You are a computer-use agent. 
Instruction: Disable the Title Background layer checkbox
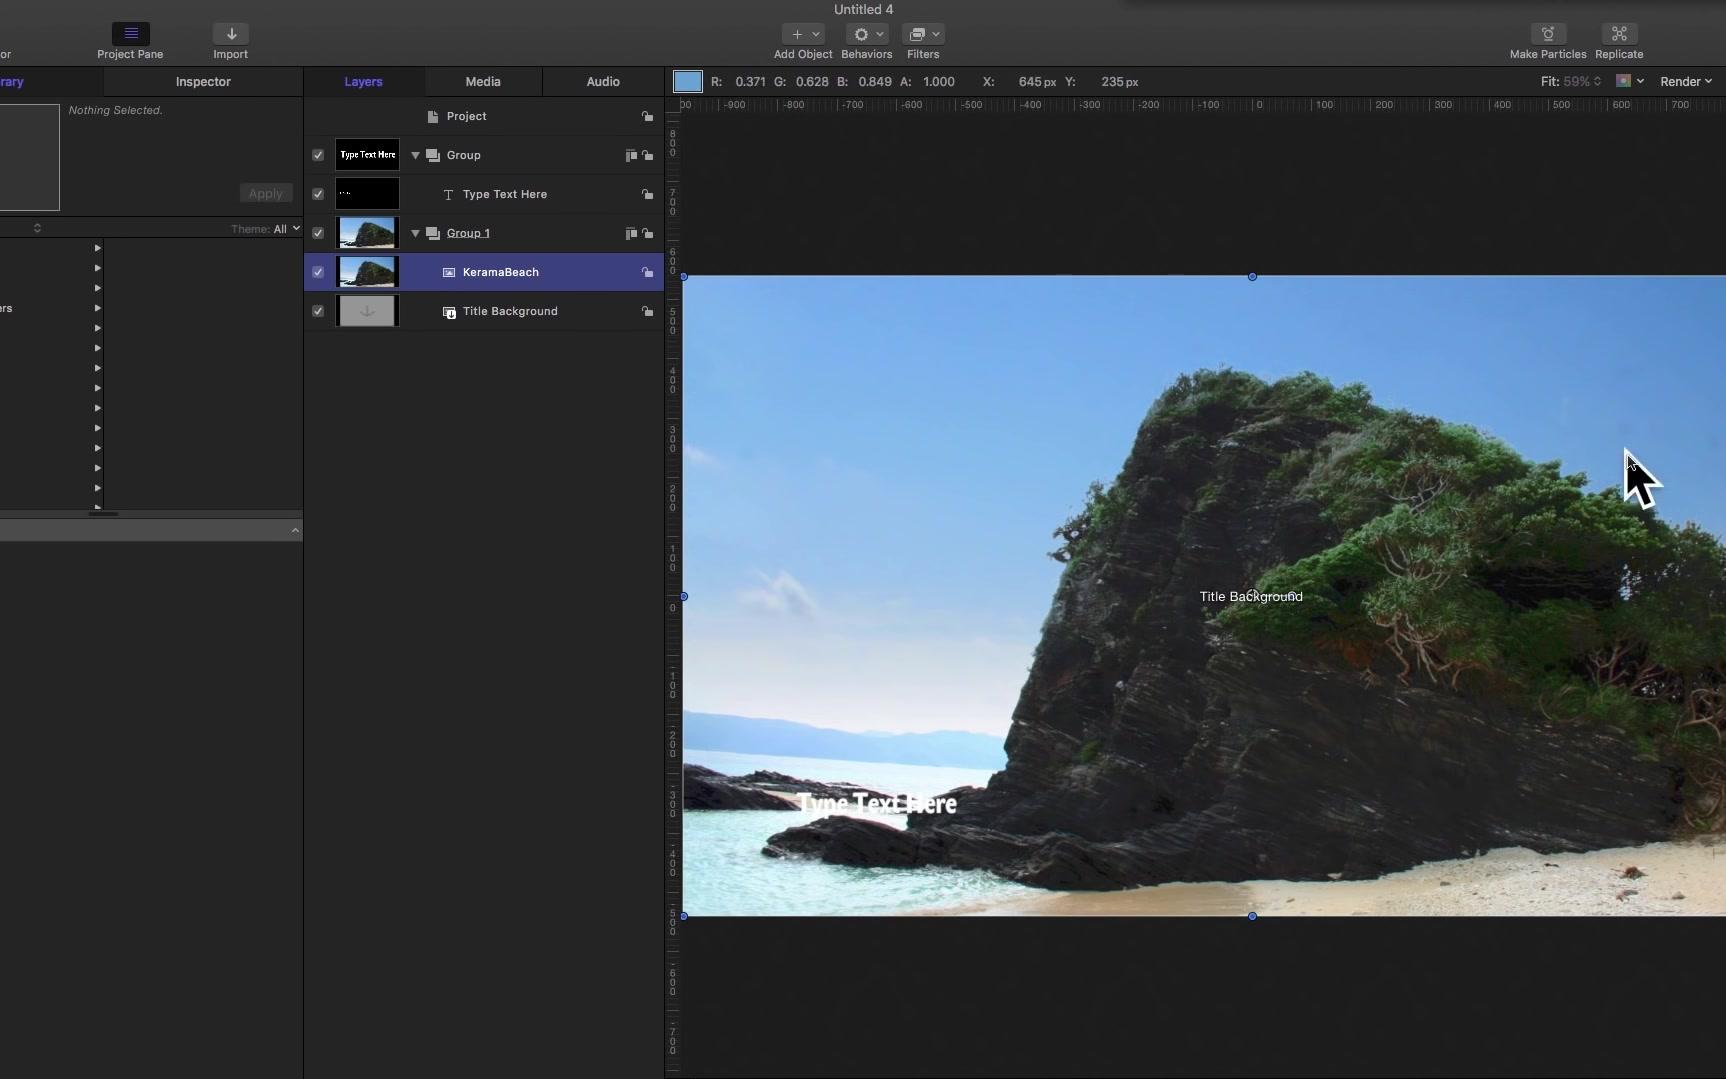317,311
